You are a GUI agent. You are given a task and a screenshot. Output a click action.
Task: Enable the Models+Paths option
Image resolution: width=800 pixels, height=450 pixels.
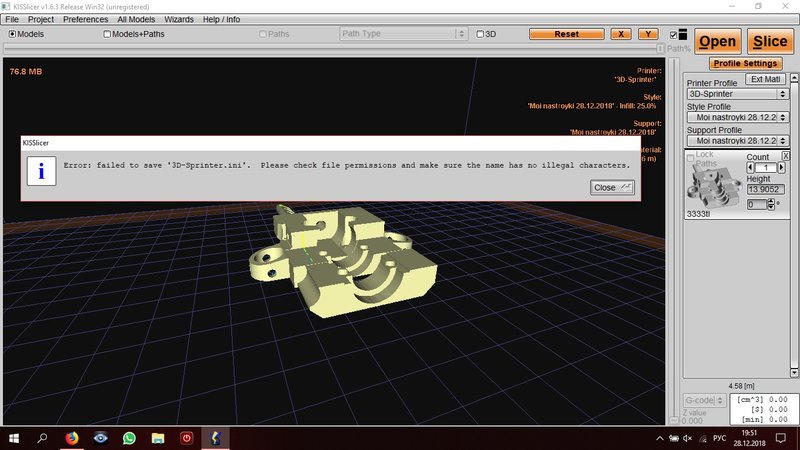click(108, 34)
